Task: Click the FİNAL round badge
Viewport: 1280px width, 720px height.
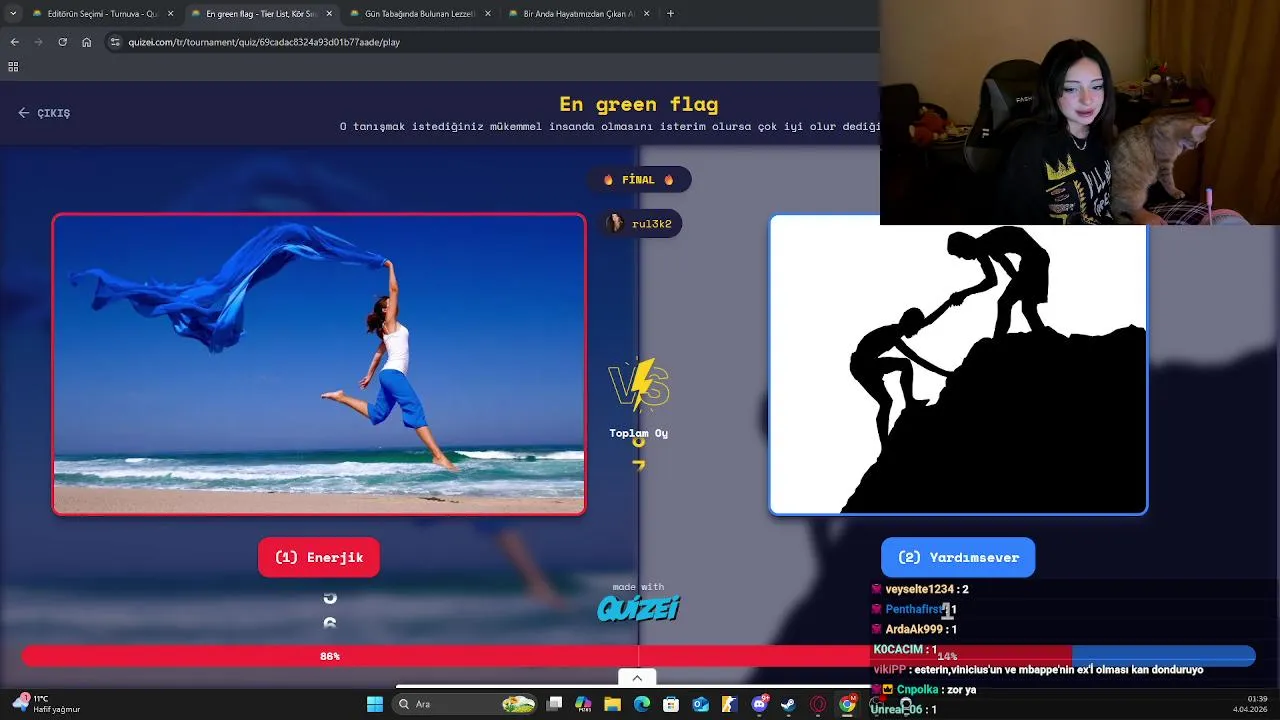Action: (x=638, y=180)
